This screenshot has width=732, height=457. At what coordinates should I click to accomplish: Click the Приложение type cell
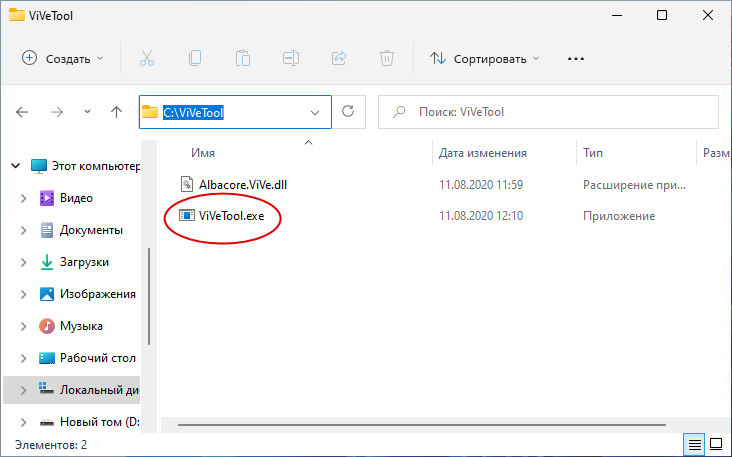click(619, 216)
